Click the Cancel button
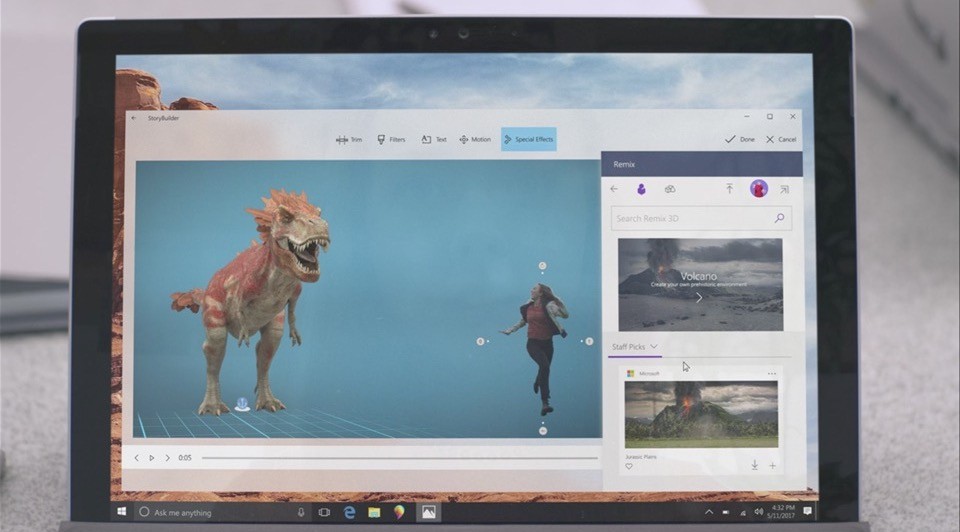Screen dimensions: 960x532 tap(781, 140)
